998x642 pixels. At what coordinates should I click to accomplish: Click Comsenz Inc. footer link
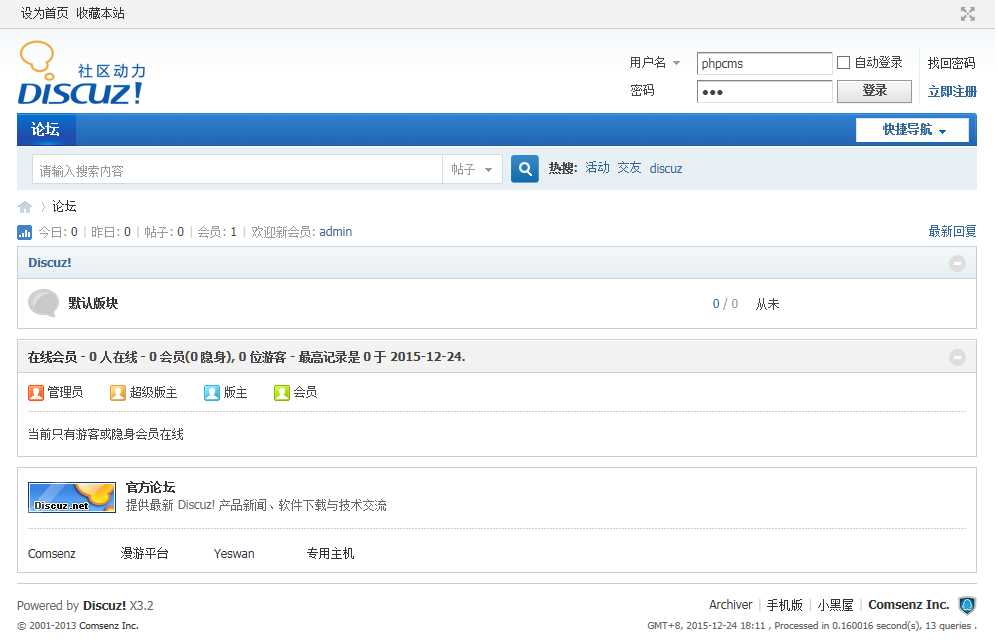click(x=909, y=604)
